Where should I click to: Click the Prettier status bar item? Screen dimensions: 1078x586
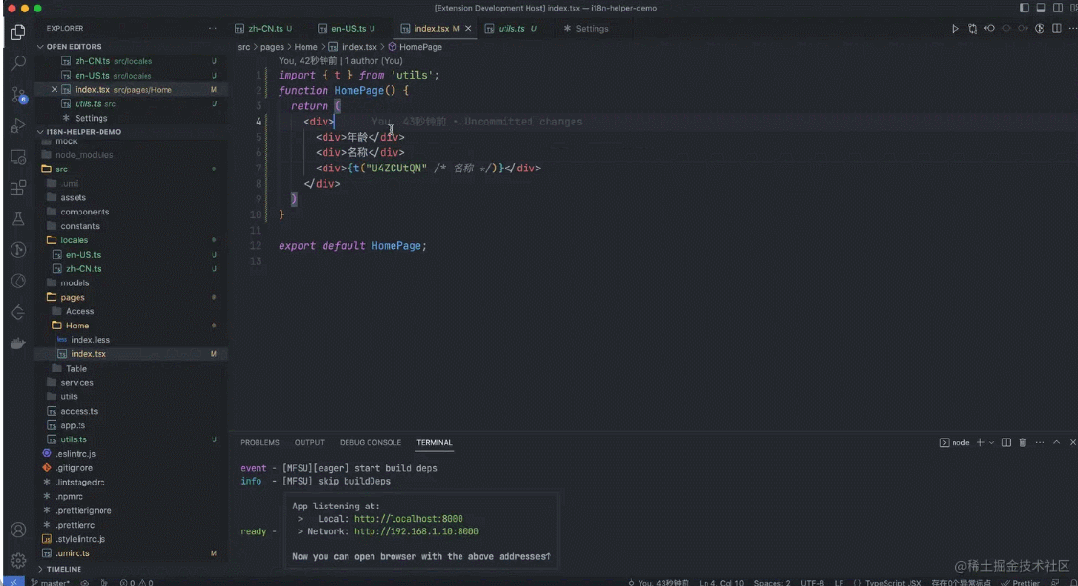pyautogui.click(x=1020, y=582)
